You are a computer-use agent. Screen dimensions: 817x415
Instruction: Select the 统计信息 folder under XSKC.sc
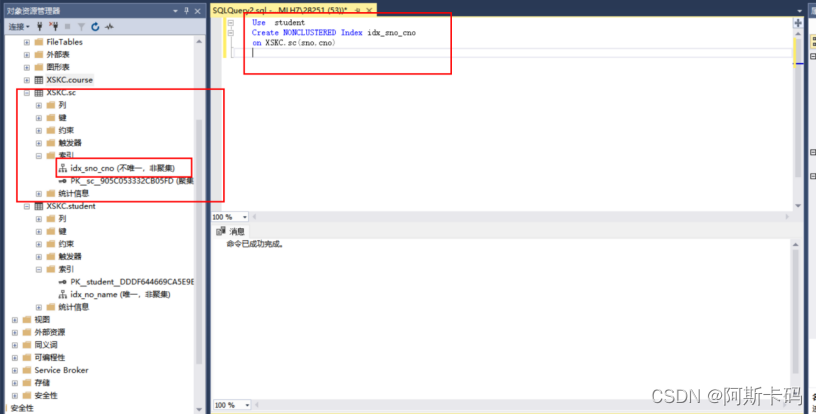click(73, 193)
